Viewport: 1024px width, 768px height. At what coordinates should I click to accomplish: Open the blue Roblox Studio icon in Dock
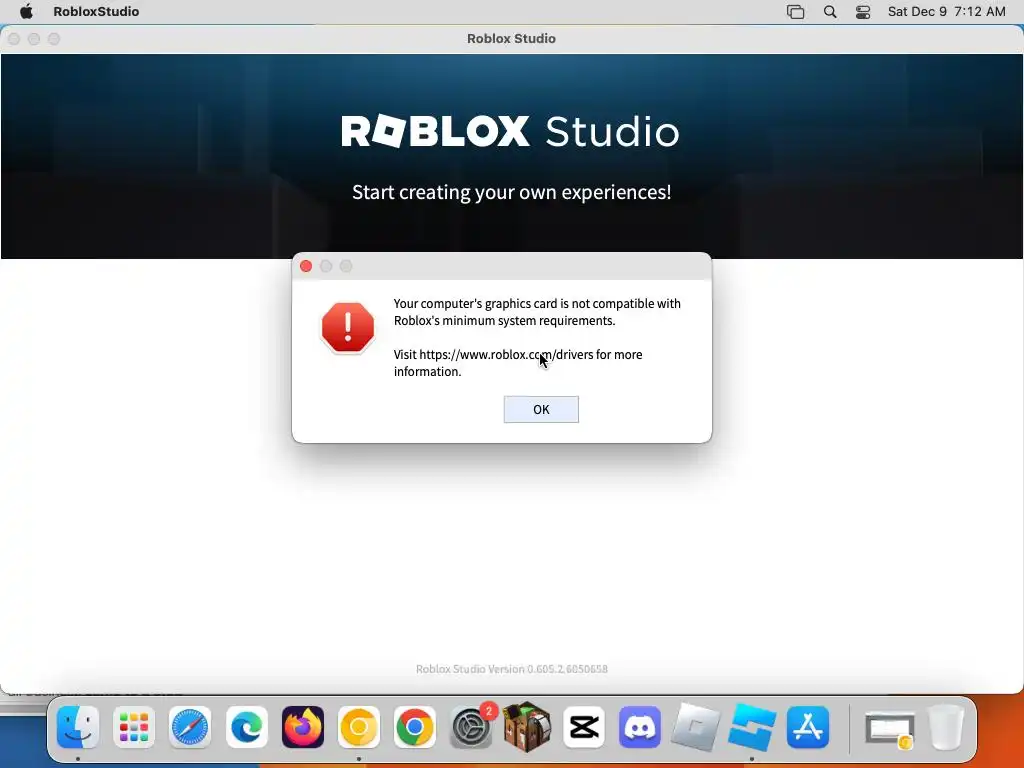click(752, 727)
